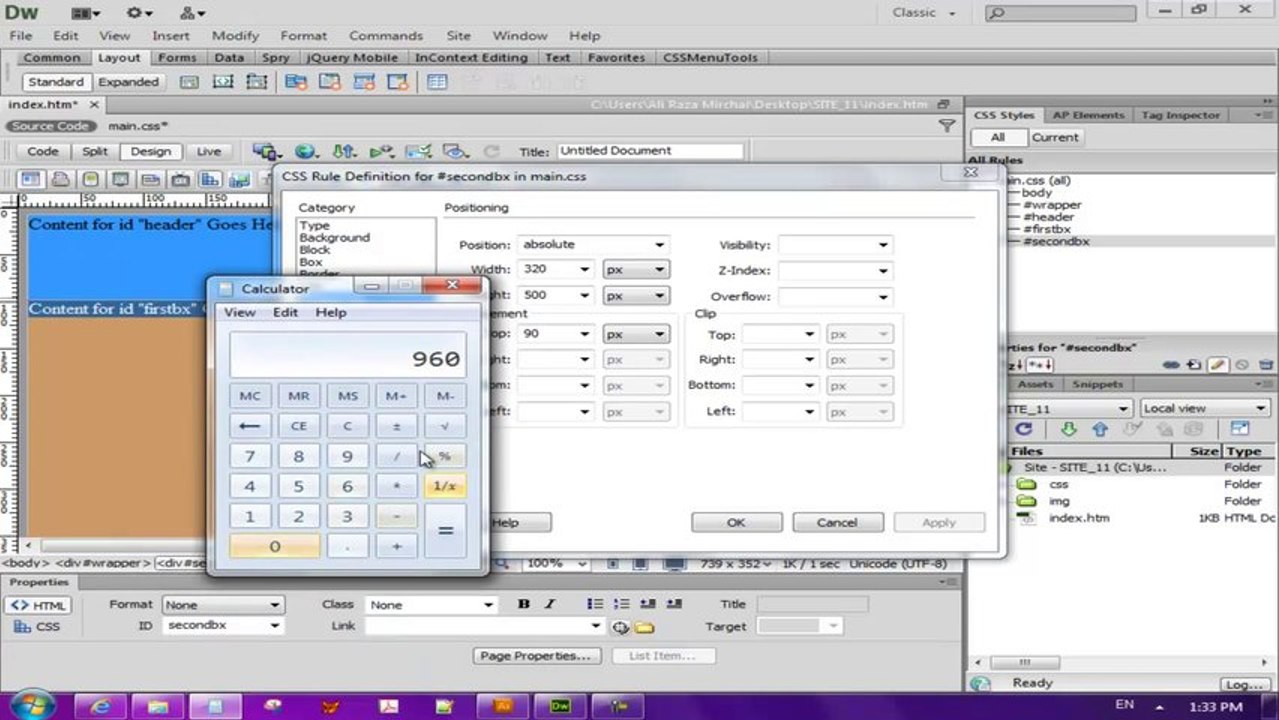Viewport: 1279px width, 720px height.
Task: Click the filter funnel icon near document tab
Action: tap(946, 126)
